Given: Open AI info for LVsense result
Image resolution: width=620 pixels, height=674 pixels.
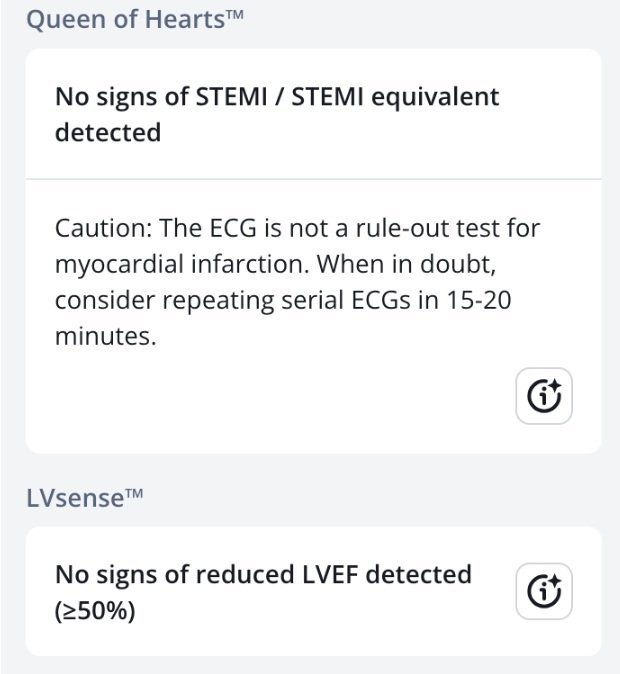Looking at the screenshot, I should pyautogui.click(x=544, y=591).
